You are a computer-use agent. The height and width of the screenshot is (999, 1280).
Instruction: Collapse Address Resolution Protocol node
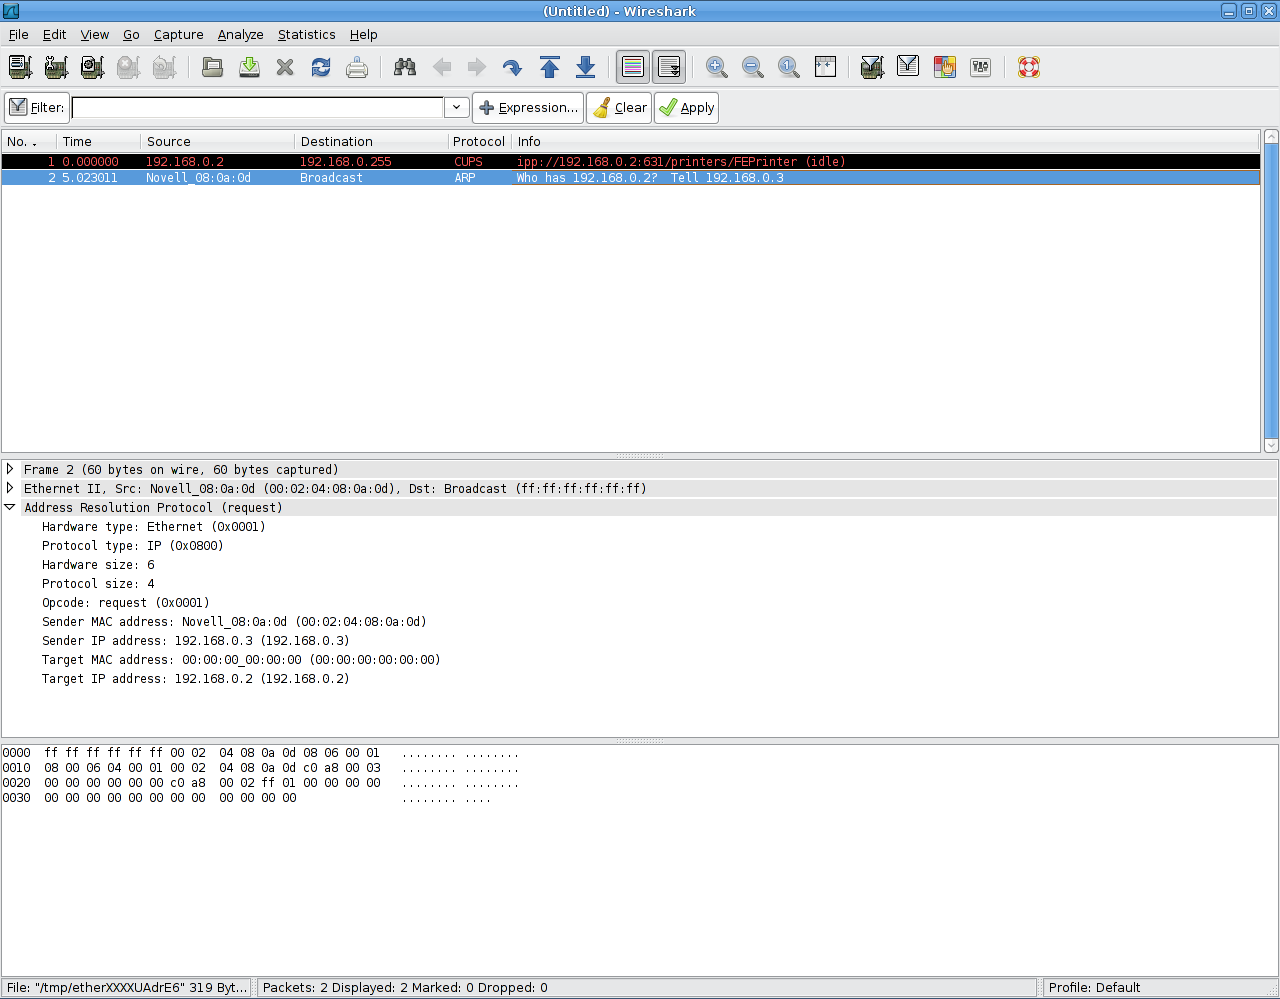point(10,507)
